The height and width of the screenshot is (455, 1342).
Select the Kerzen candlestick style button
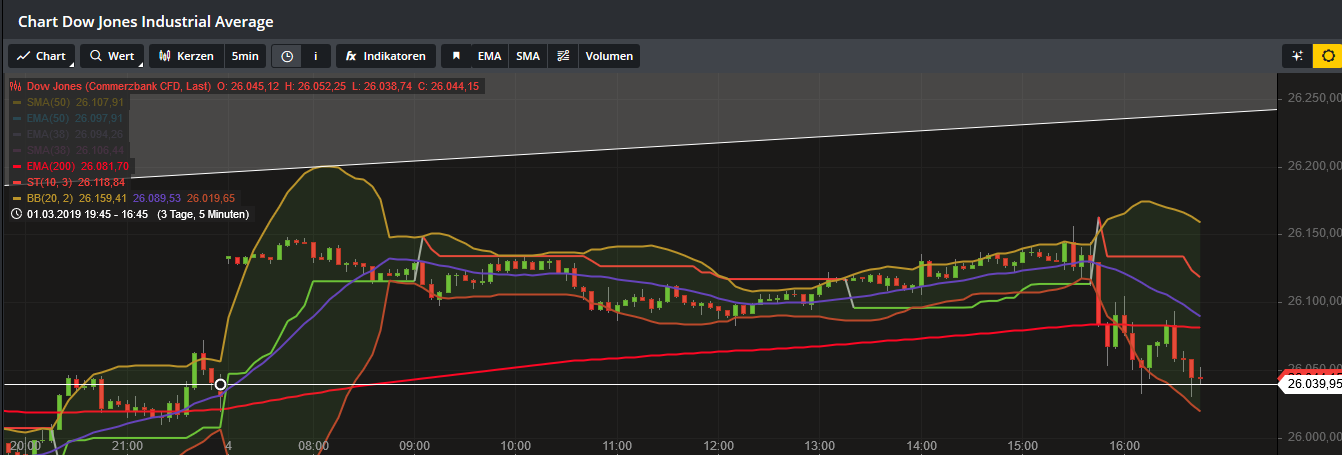(186, 56)
